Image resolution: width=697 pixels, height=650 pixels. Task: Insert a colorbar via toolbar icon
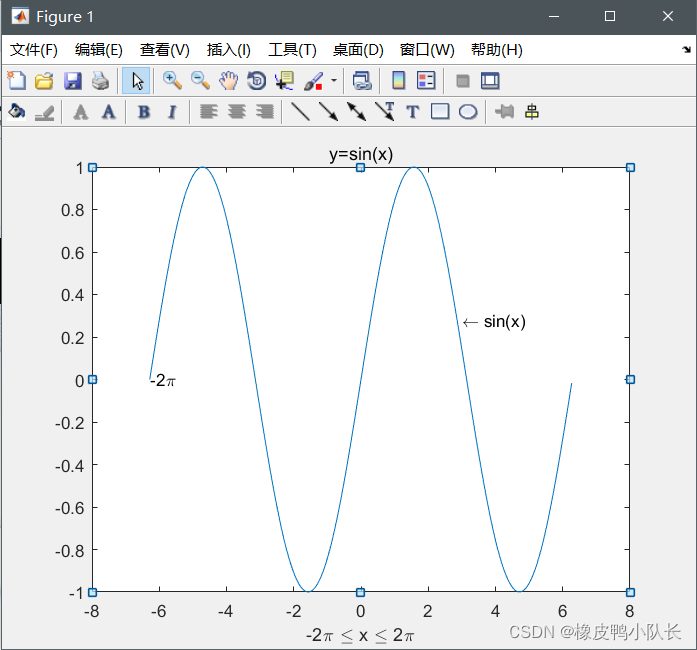pos(399,81)
